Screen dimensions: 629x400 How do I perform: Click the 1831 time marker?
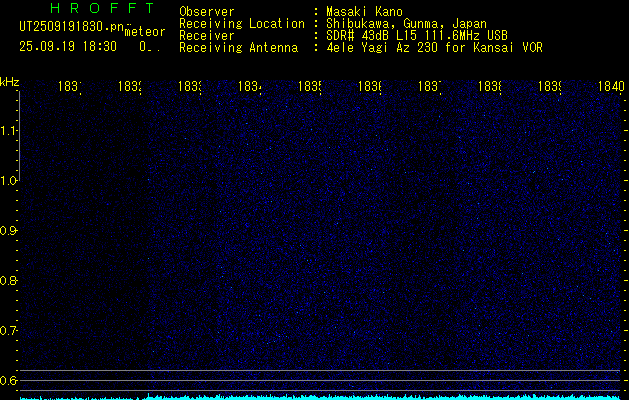tap(70, 86)
